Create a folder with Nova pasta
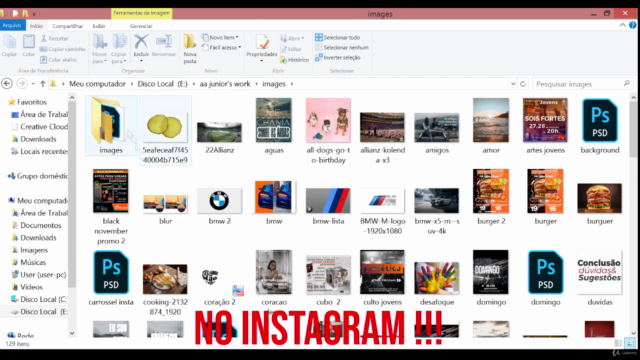 [190, 49]
